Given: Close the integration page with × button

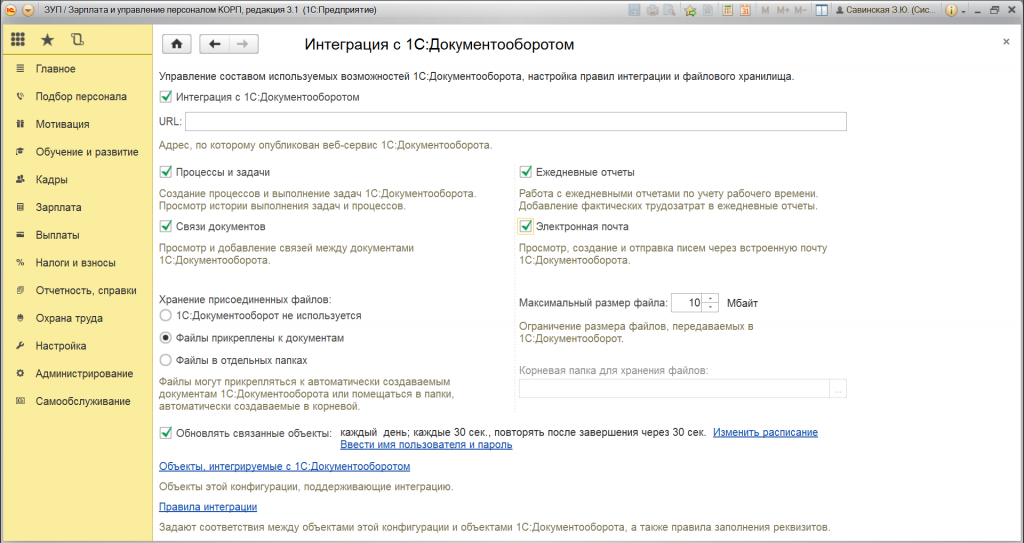Looking at the screenshot, I should 1006,42.
